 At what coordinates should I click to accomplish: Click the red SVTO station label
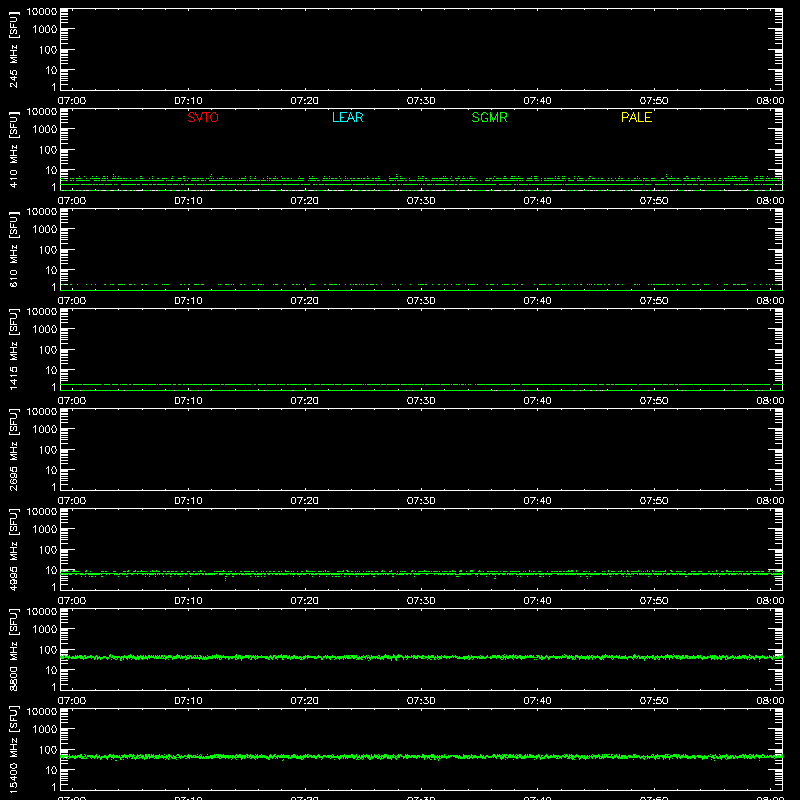pyautogui.click(x=203, y=117)
